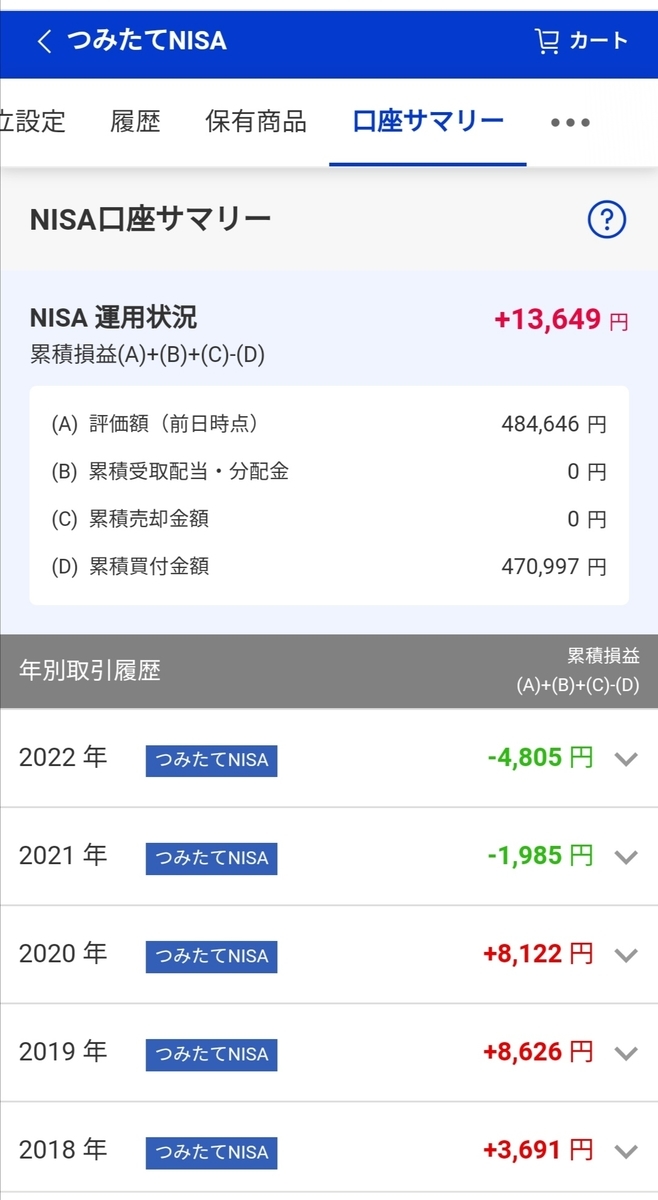Image resolution: width=658 pixels, height=1200 pixels.
Task: Open the partially visible 積立設定 tab
Action: [x=33, y=122]
